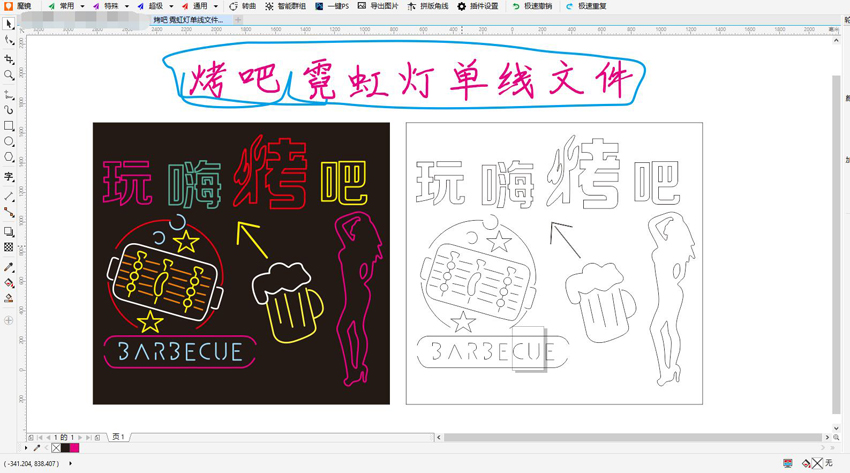Select the Ellipse tool

click(x=9, y=141)
